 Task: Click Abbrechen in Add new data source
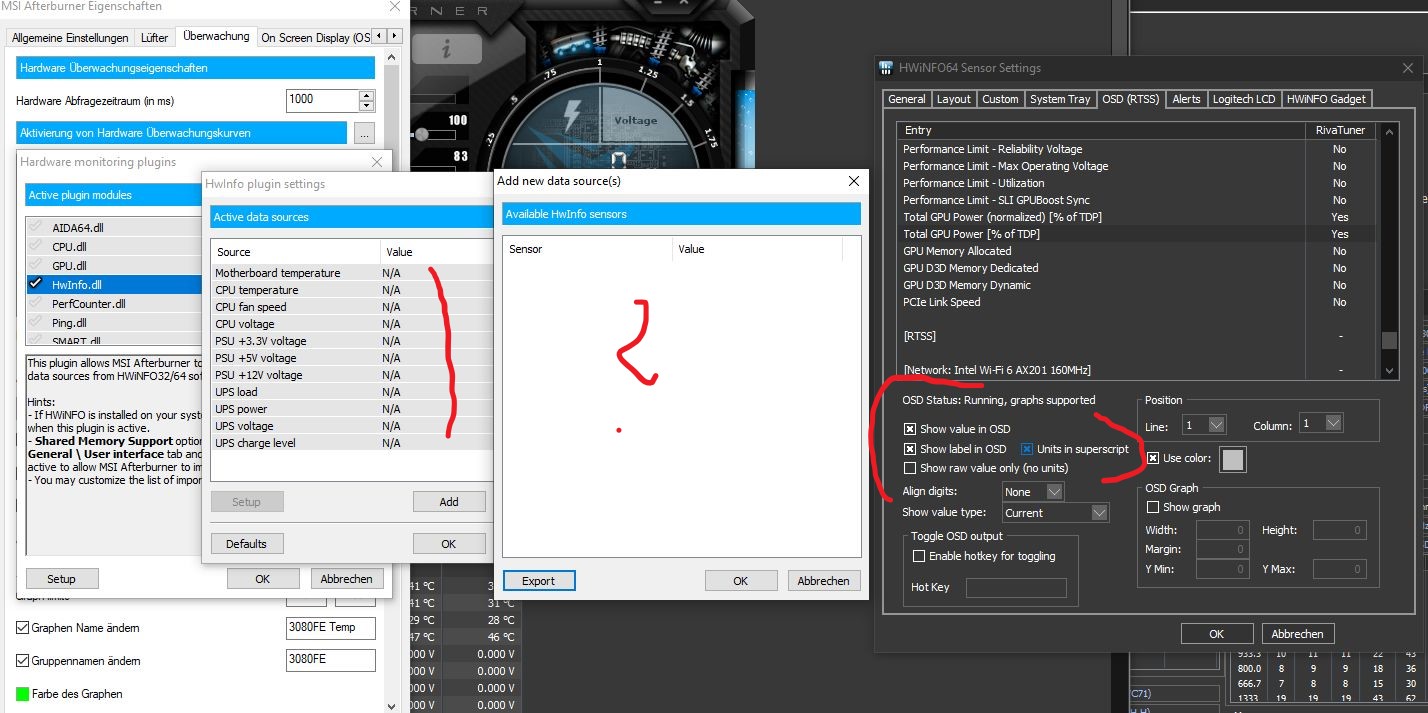tap(824, 581)
